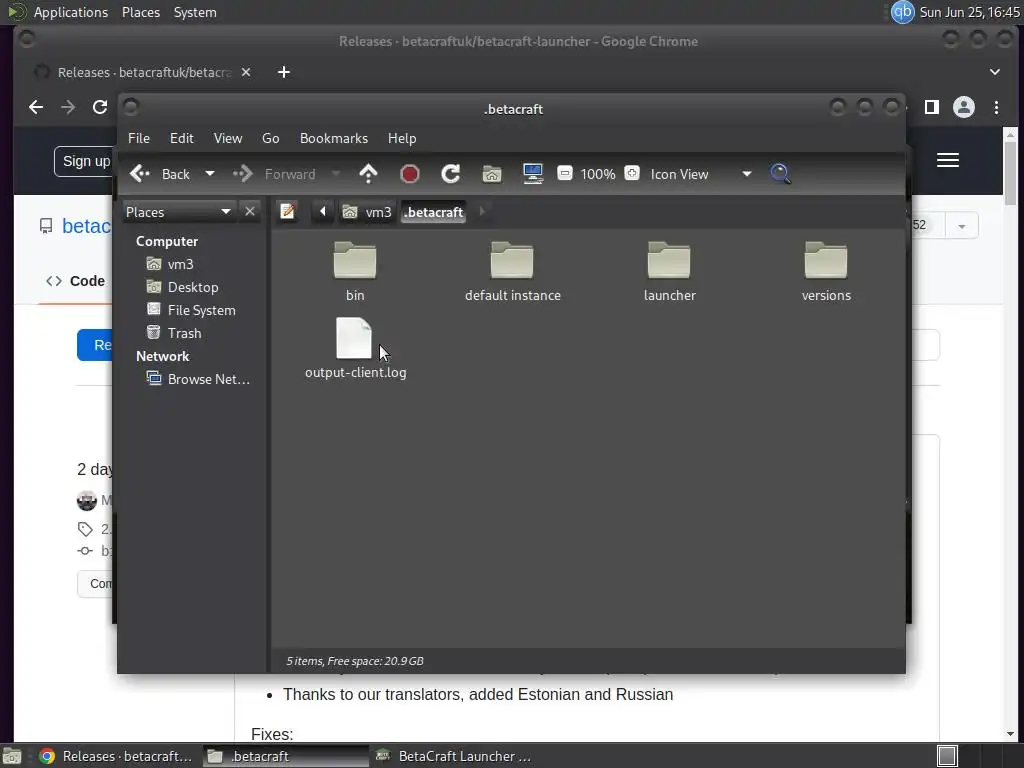Zoom in with the plus icon

click(x=632, y=174)
